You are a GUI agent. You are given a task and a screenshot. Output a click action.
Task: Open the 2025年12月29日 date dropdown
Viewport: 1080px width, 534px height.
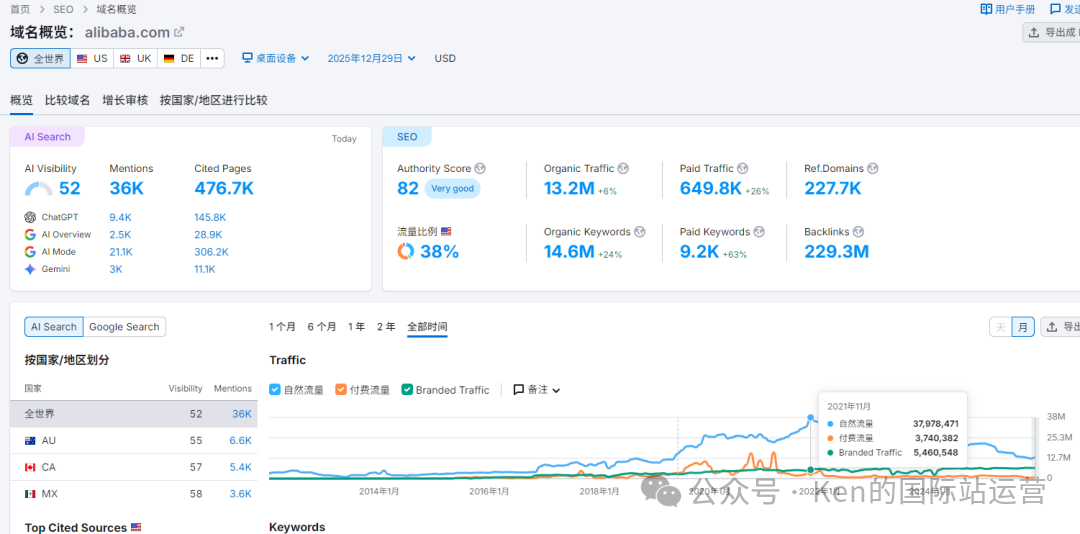tap(371, 59)
